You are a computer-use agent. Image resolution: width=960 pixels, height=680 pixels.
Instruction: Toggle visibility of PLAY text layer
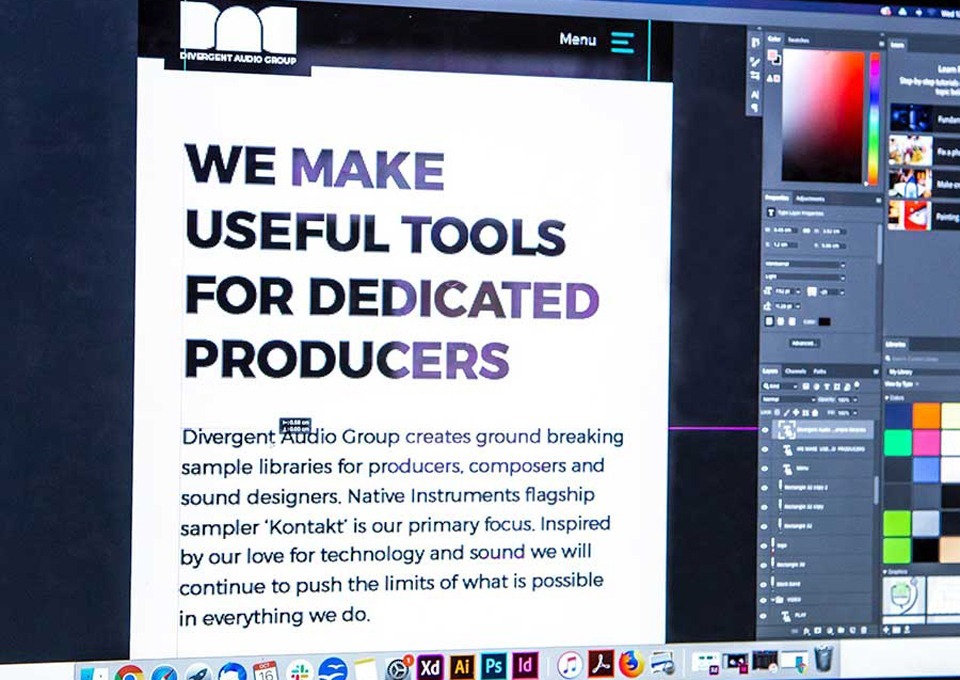tap(763, 616)
